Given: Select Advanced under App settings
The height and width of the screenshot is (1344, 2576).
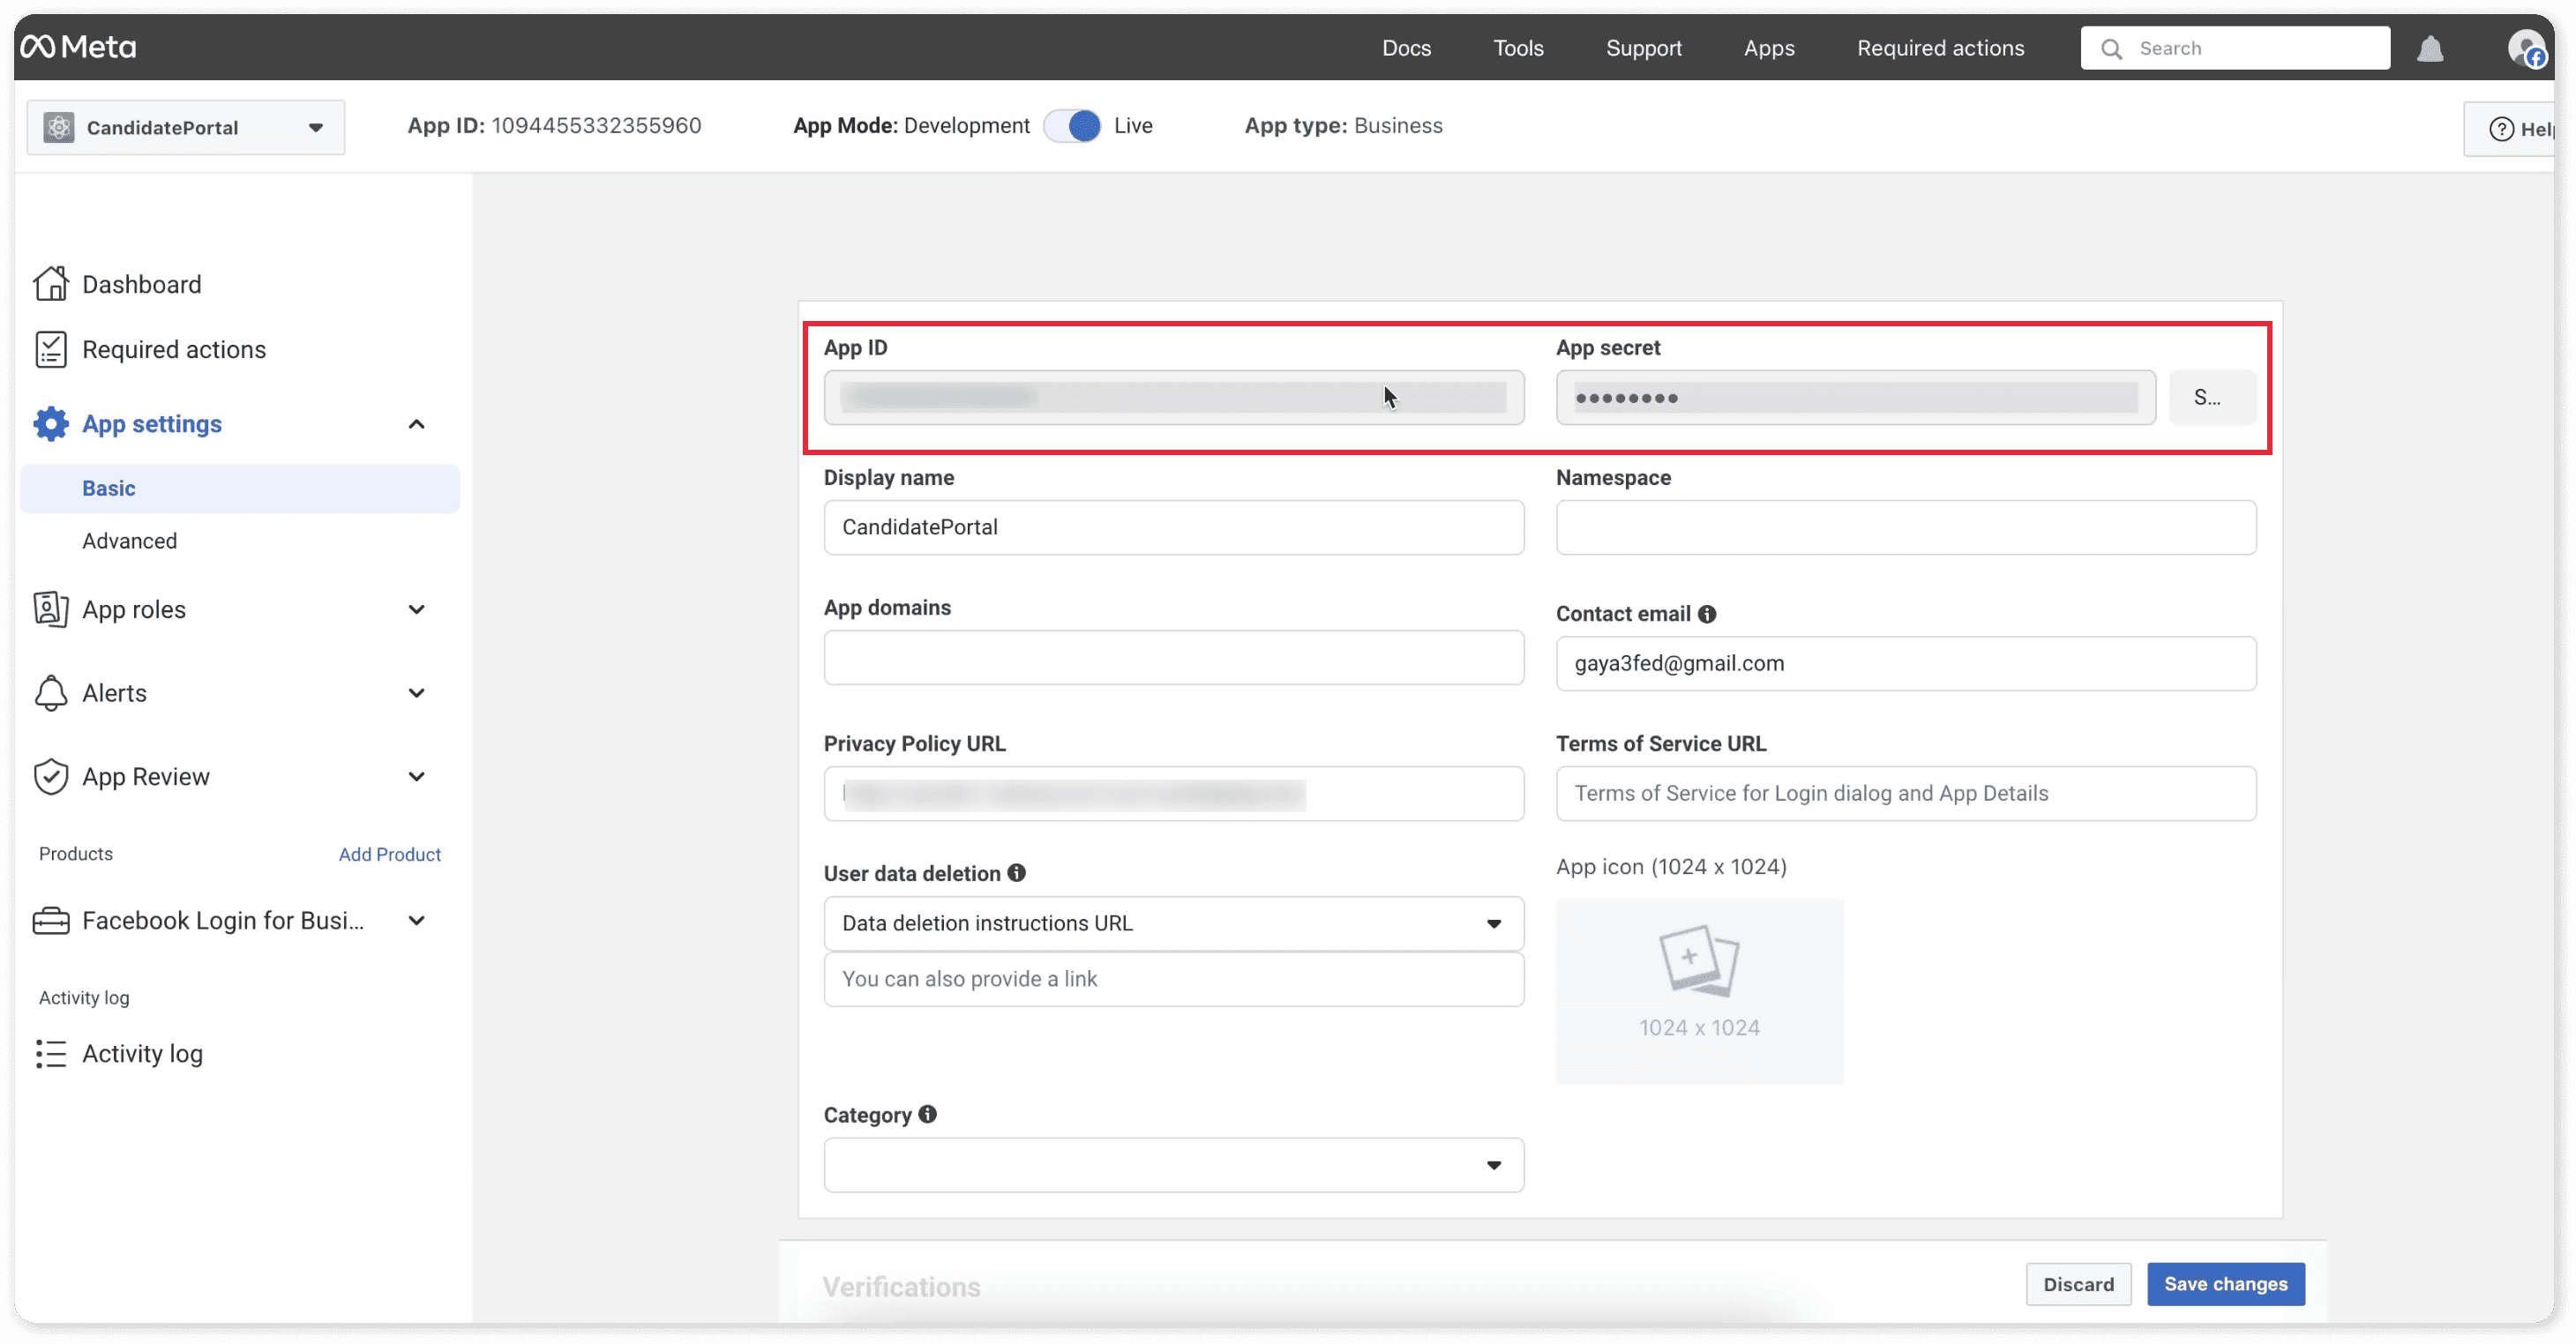Looking at the screenshot, I should tap(130, 541).
